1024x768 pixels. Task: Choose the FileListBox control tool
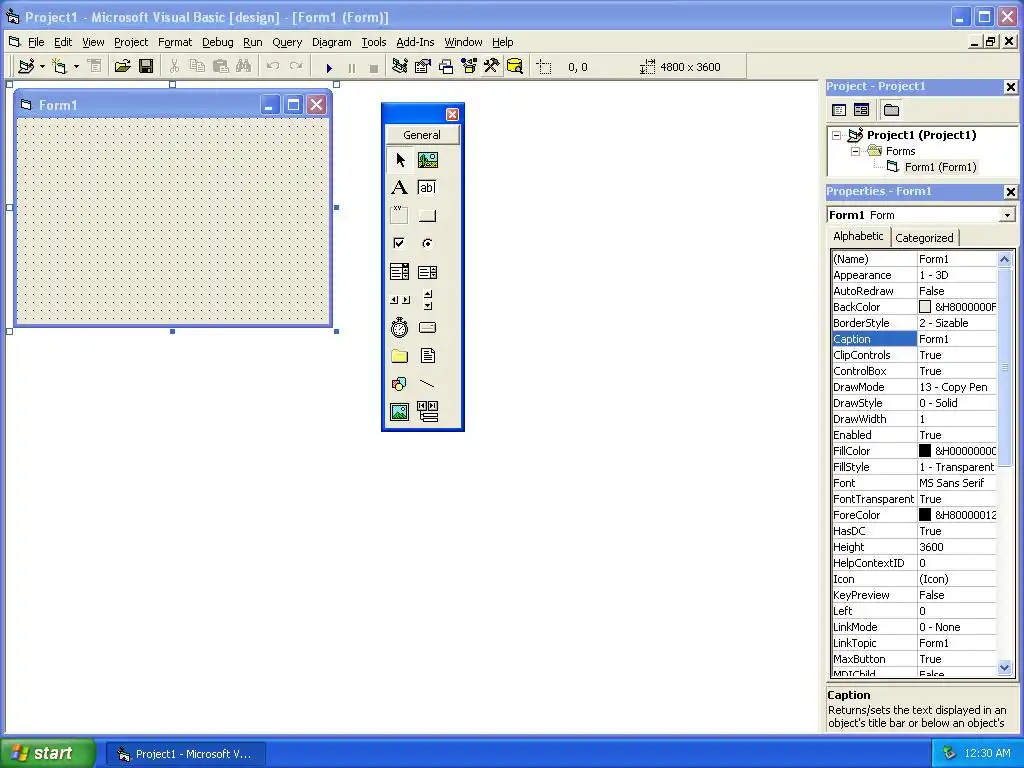coord(428,356)
